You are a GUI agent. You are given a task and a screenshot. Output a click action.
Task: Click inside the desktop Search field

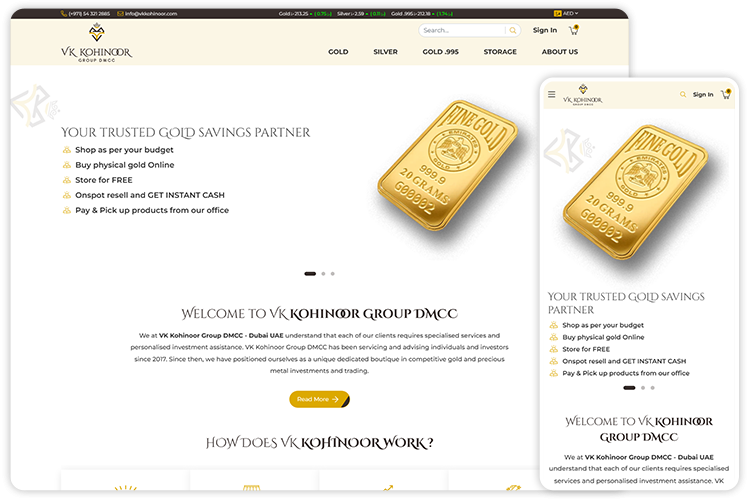[x=460, y=31]
